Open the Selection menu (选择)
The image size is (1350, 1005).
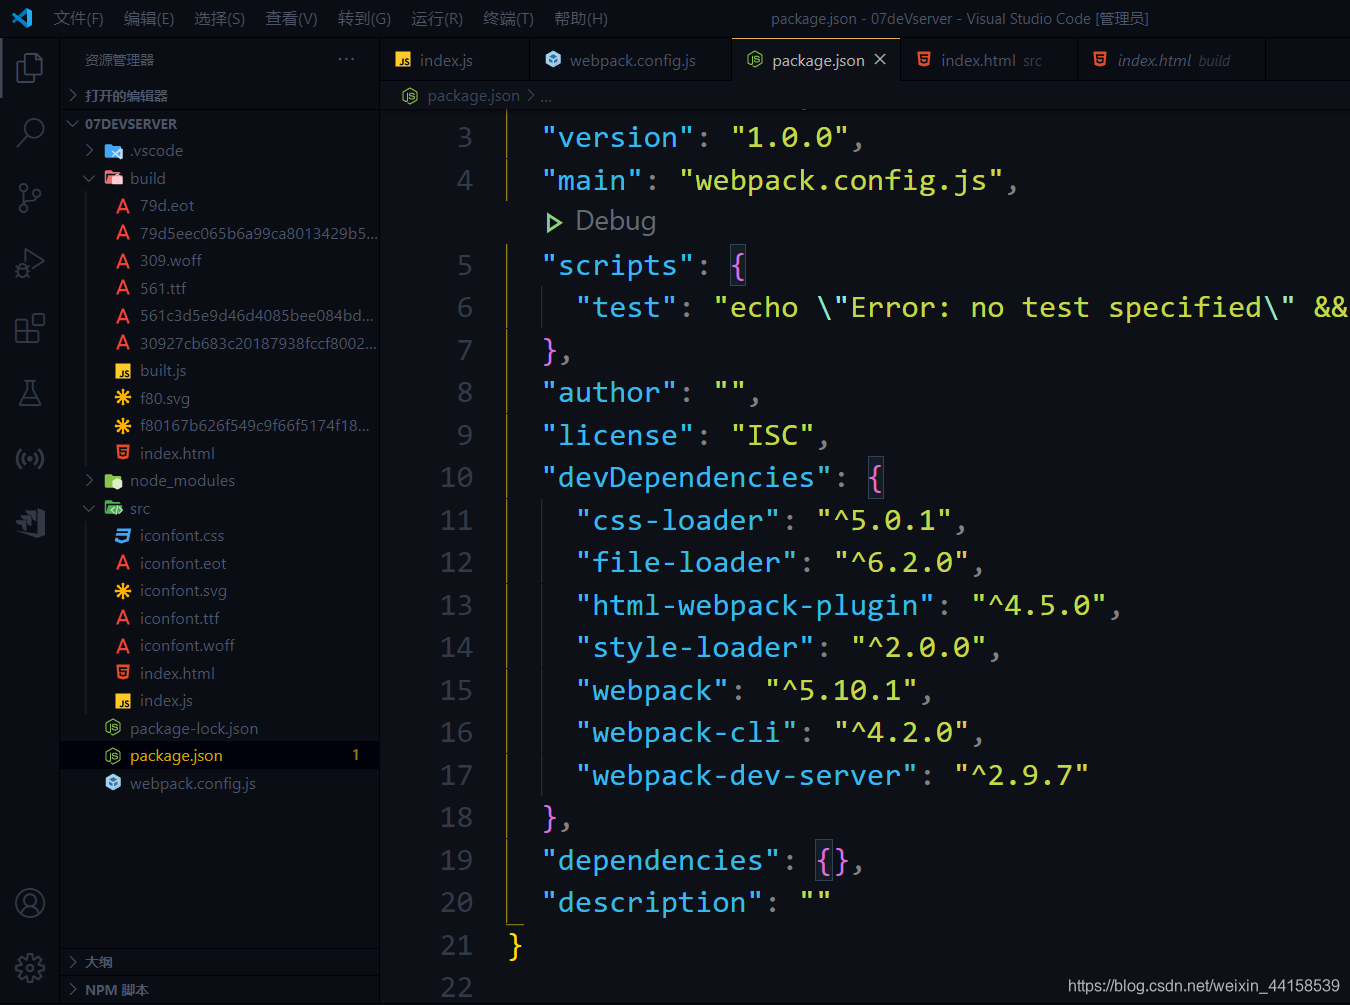[220, 18]
